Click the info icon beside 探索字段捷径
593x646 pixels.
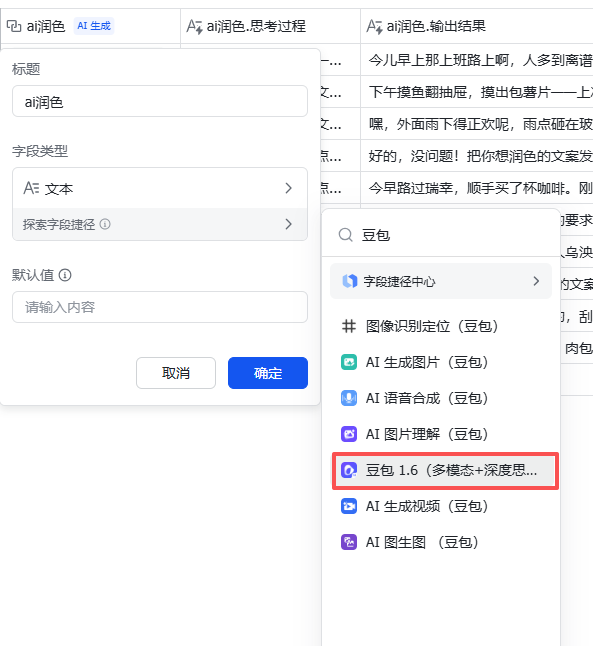(105, 224)
